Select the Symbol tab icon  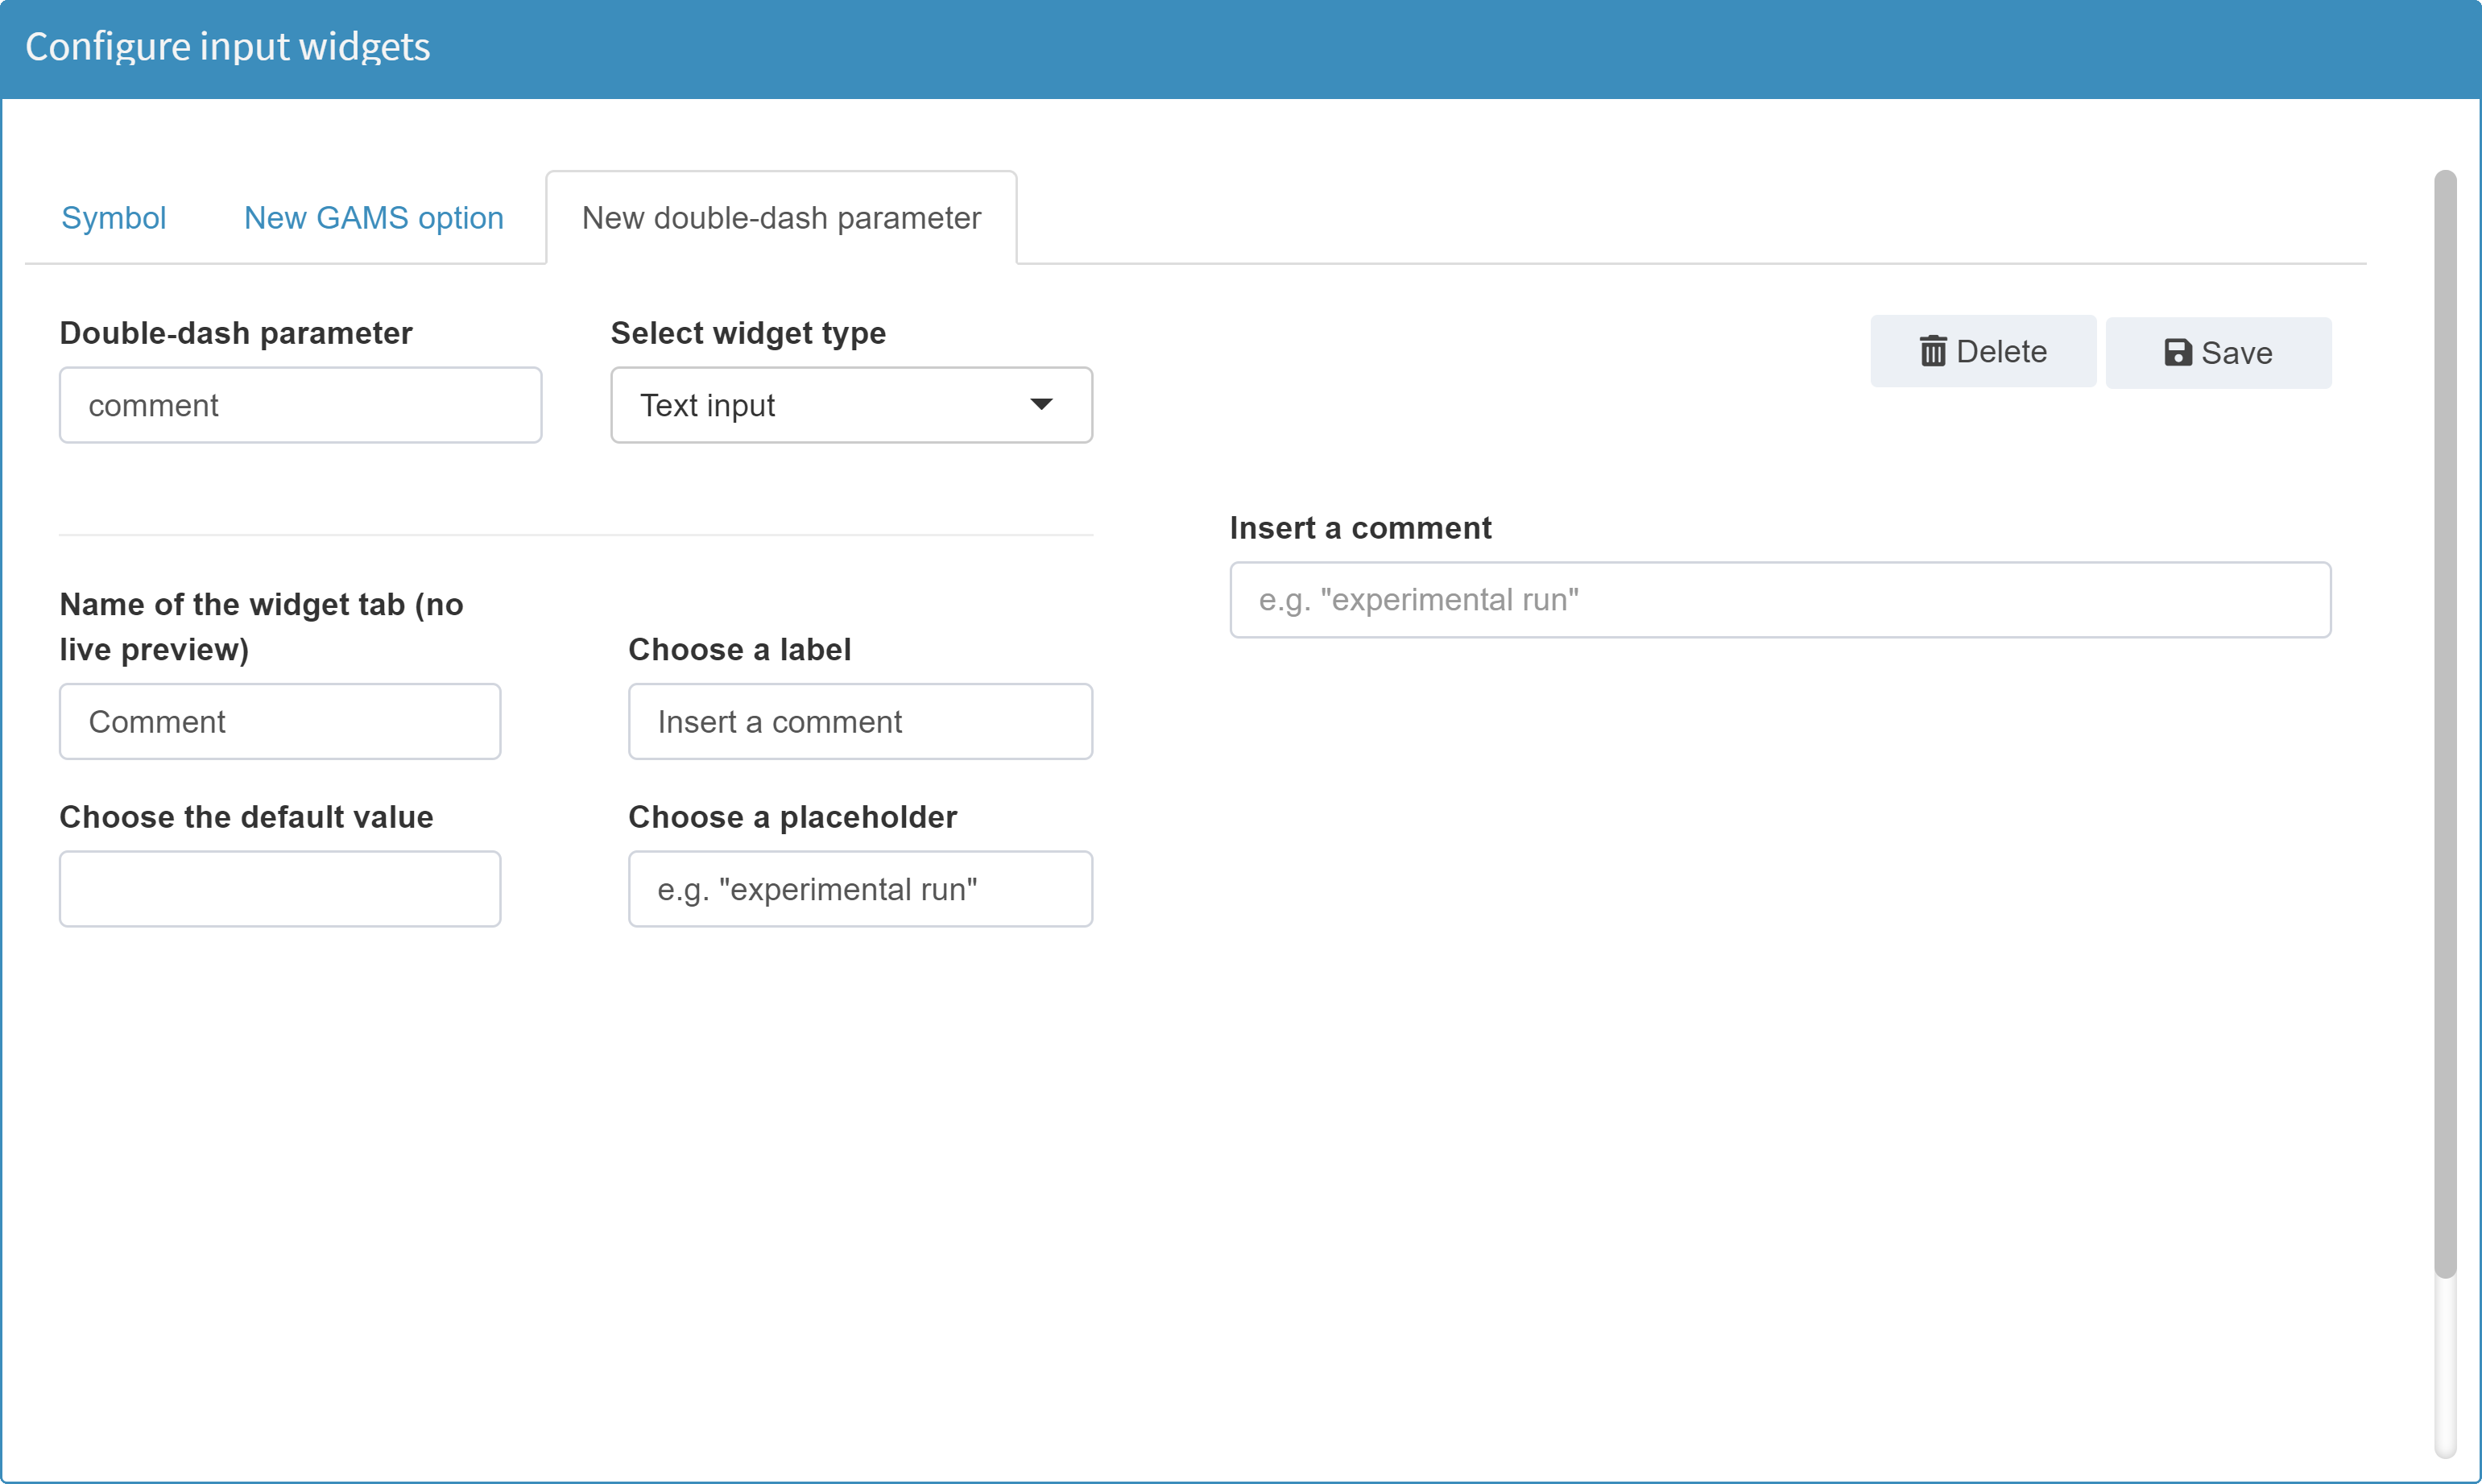(113, 216)
